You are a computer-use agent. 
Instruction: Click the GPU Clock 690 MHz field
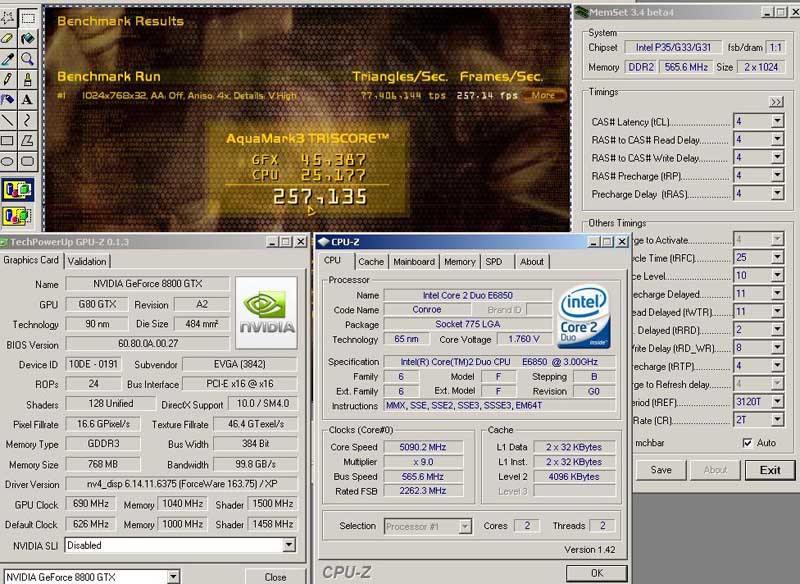coord(91,504)
